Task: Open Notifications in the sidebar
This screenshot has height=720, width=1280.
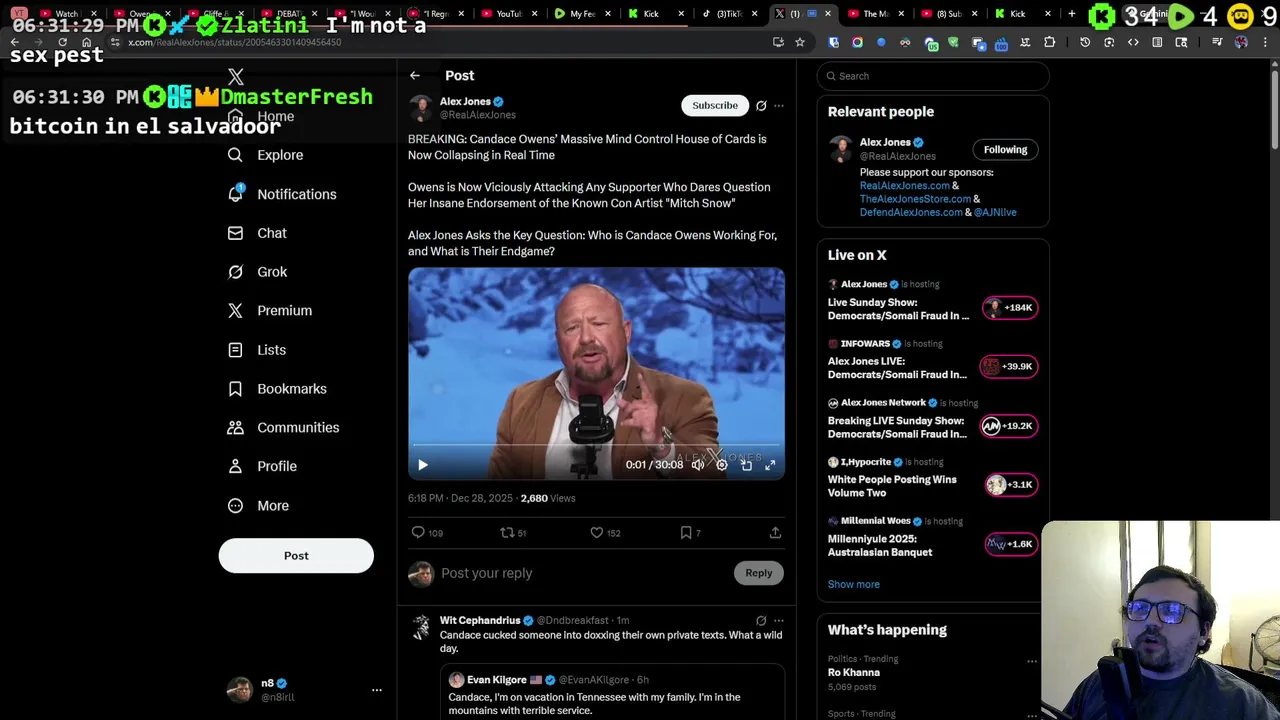Action: [x=283, y=194]
